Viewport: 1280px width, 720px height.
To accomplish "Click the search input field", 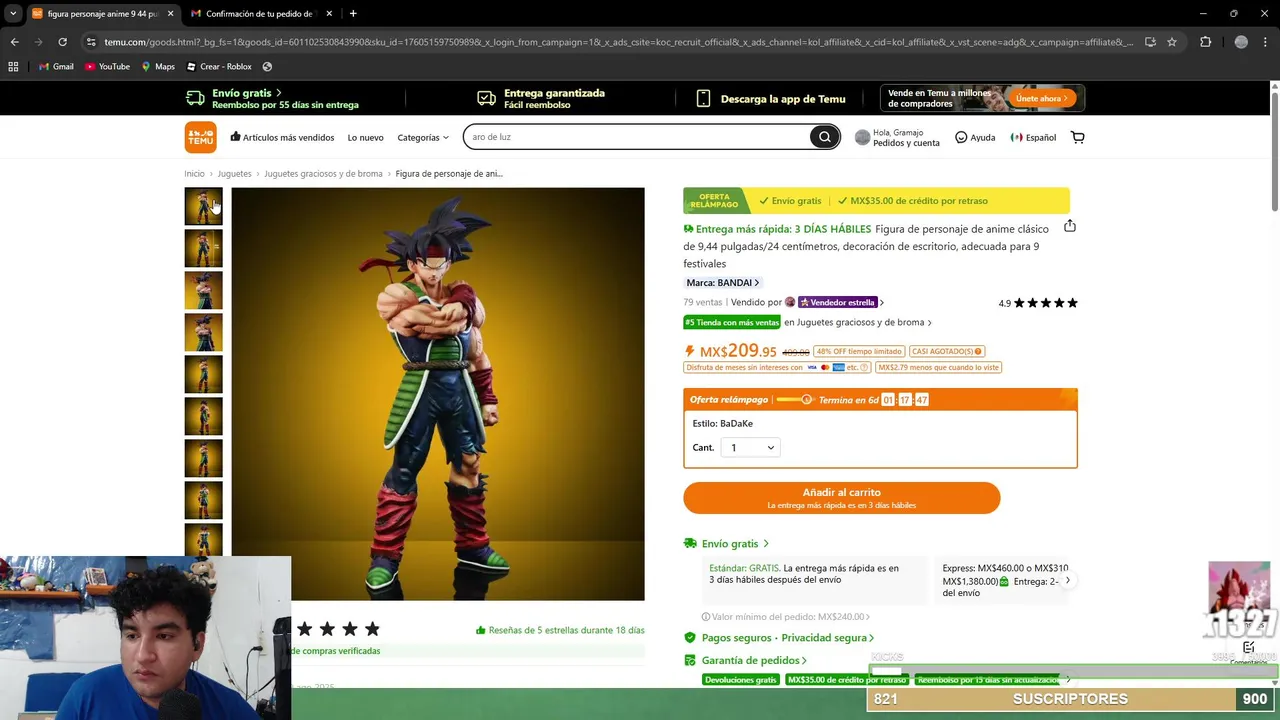I will coord(638,137).
